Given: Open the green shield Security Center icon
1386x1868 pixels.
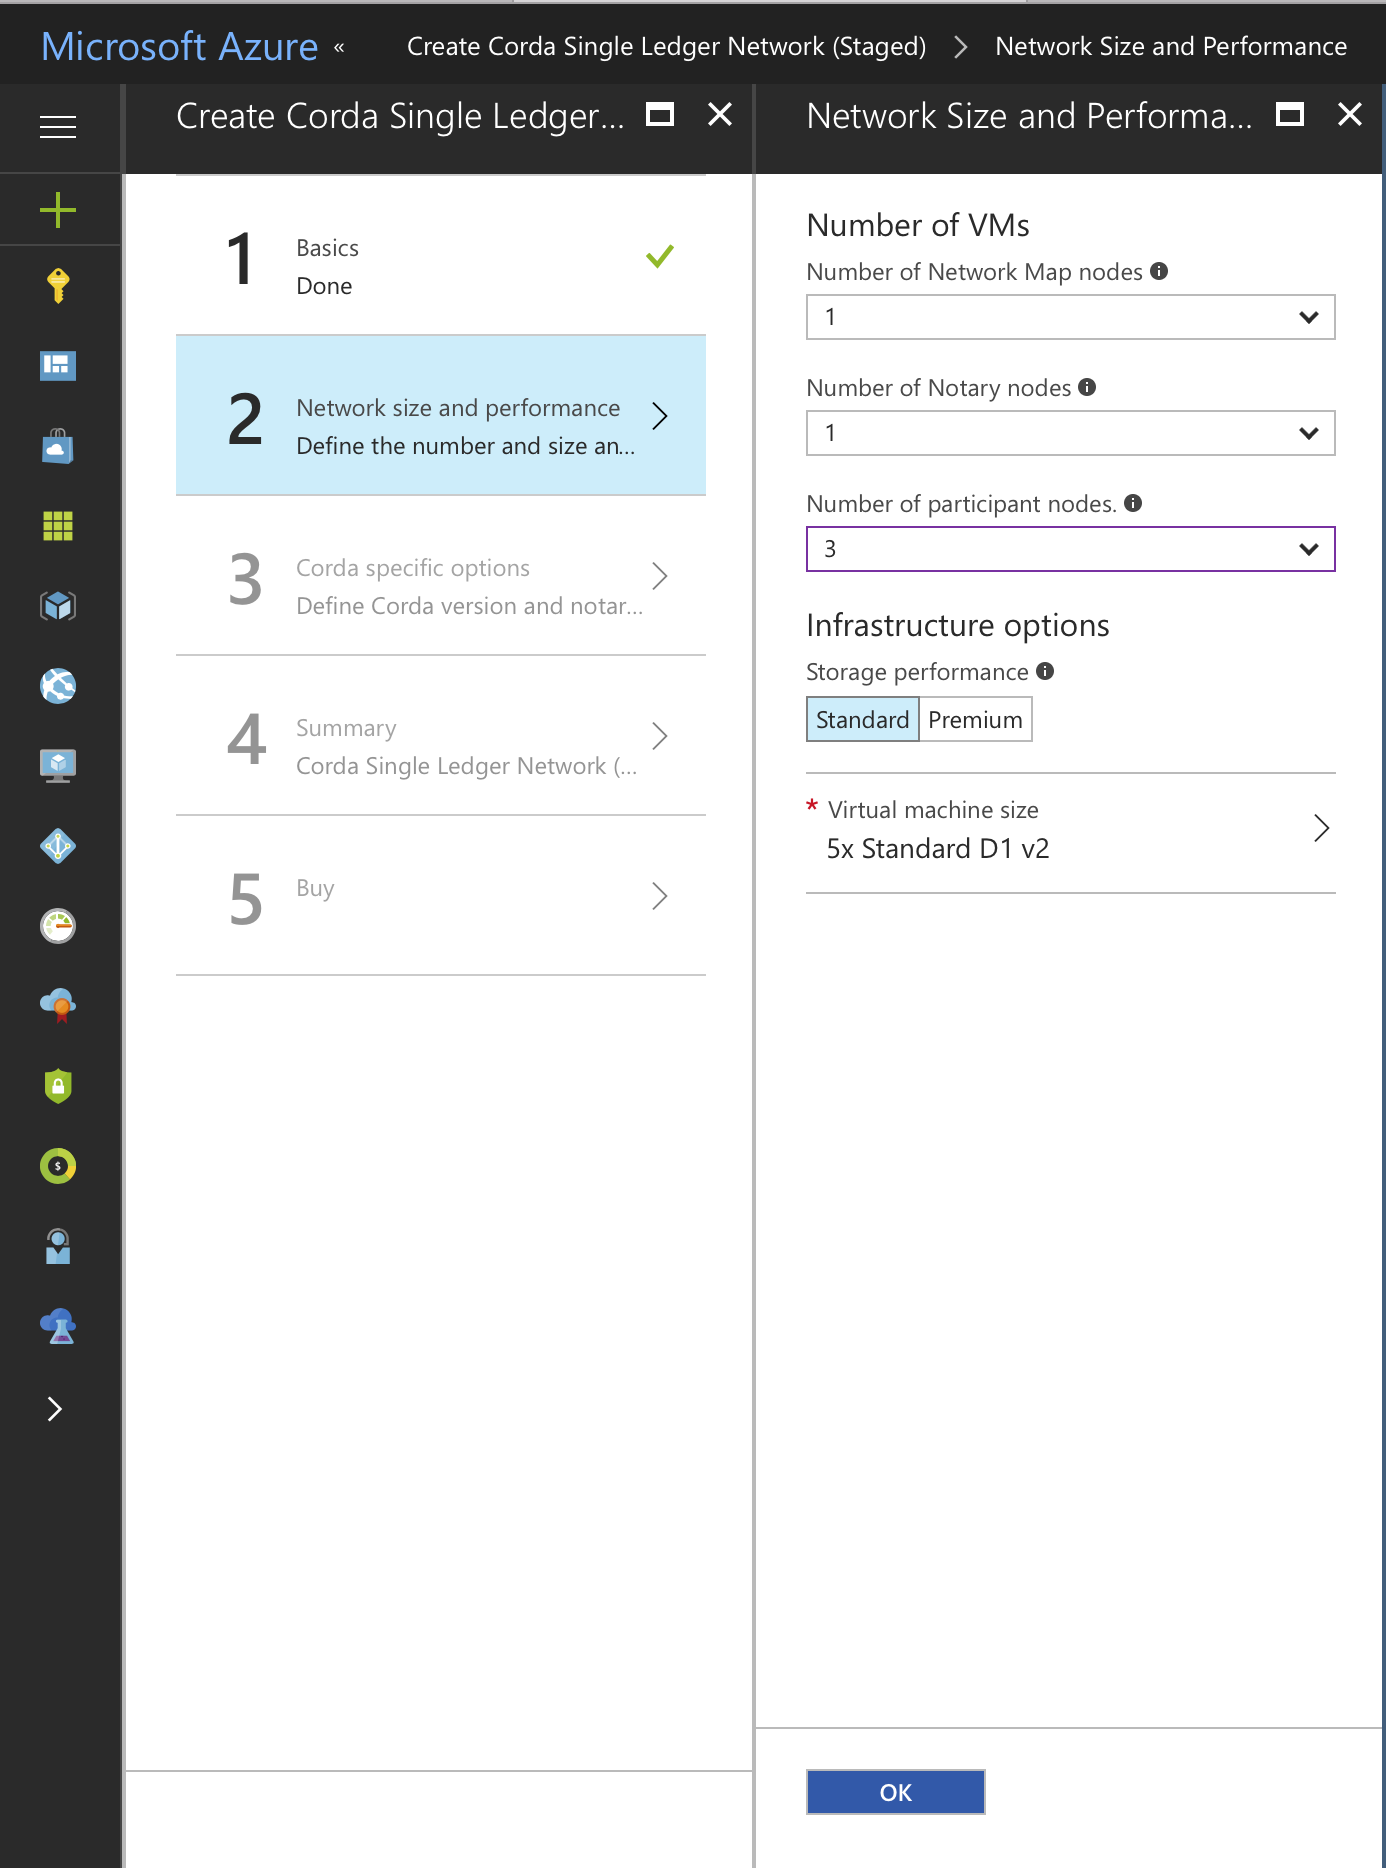Looking at the screenshot, I should 58,1086.
